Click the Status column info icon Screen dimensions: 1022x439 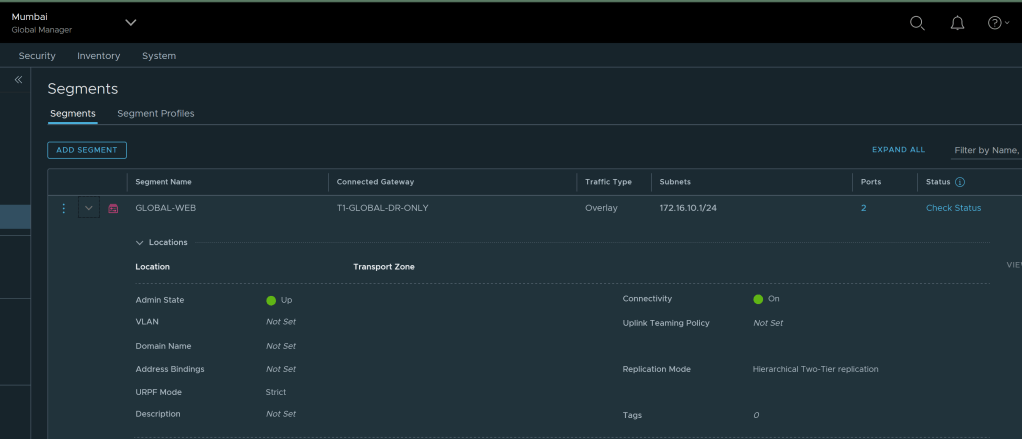[960, 182]
